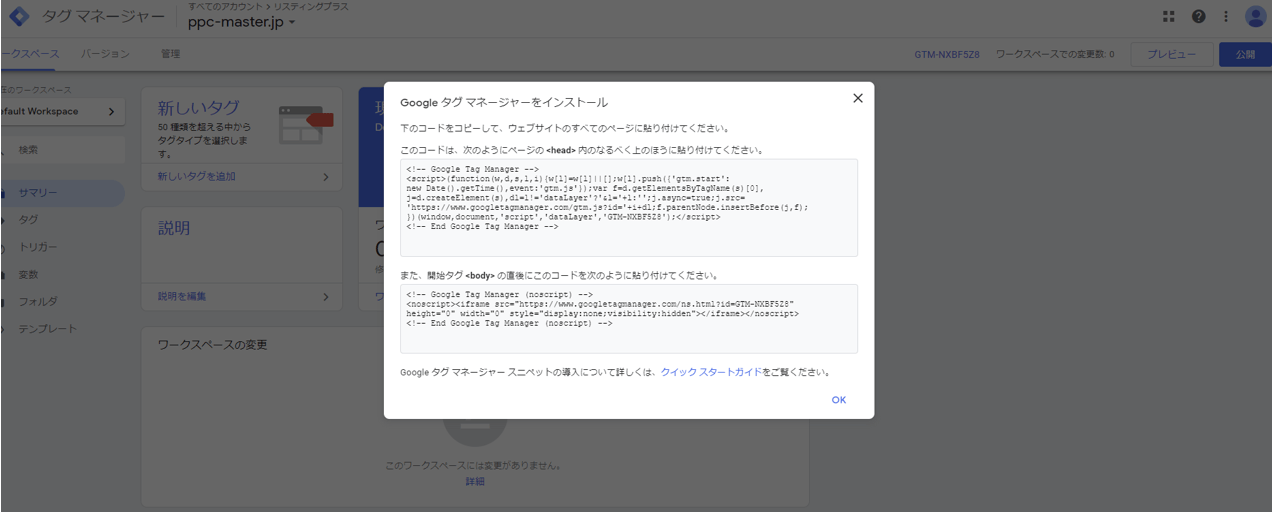Expand the ppc-master.jp container dropdown
Image resolution: width=1272 pixels, height=512 pixels.
click(242, 22)
